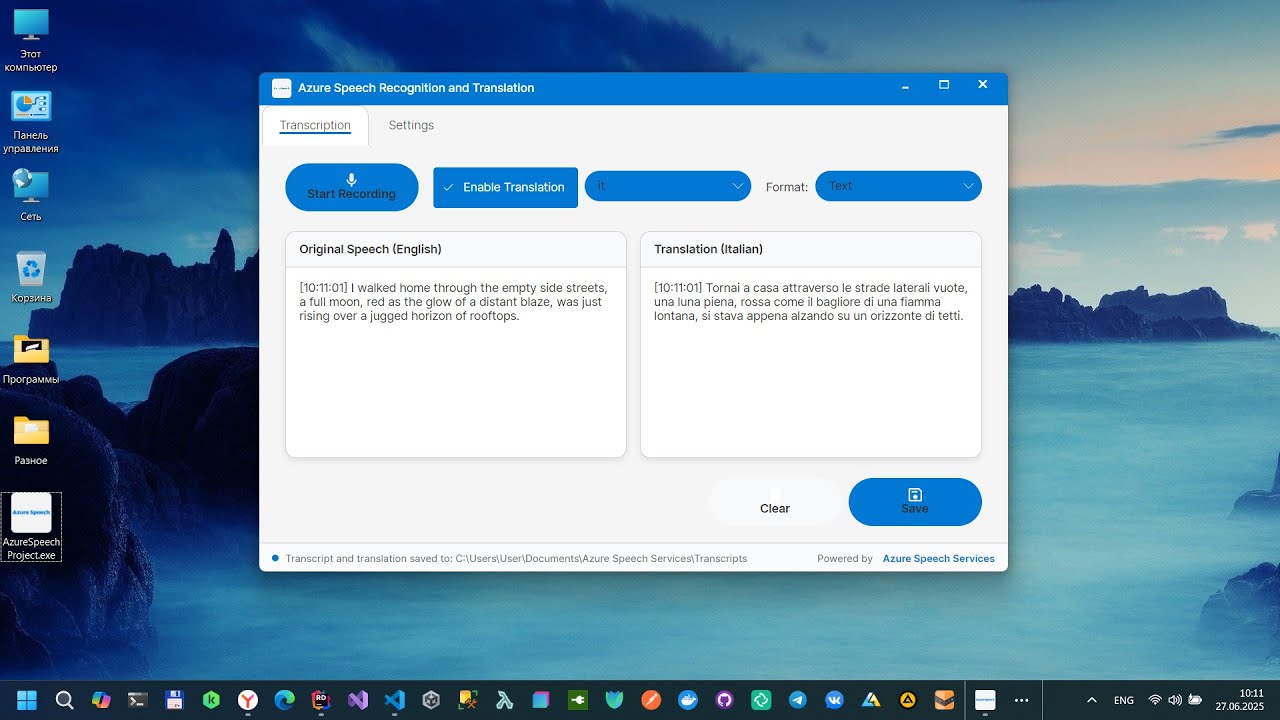Open the terminal icon in taskbar
The width and height of the screenshot is (1280, 720).
(x=138, y=700)
